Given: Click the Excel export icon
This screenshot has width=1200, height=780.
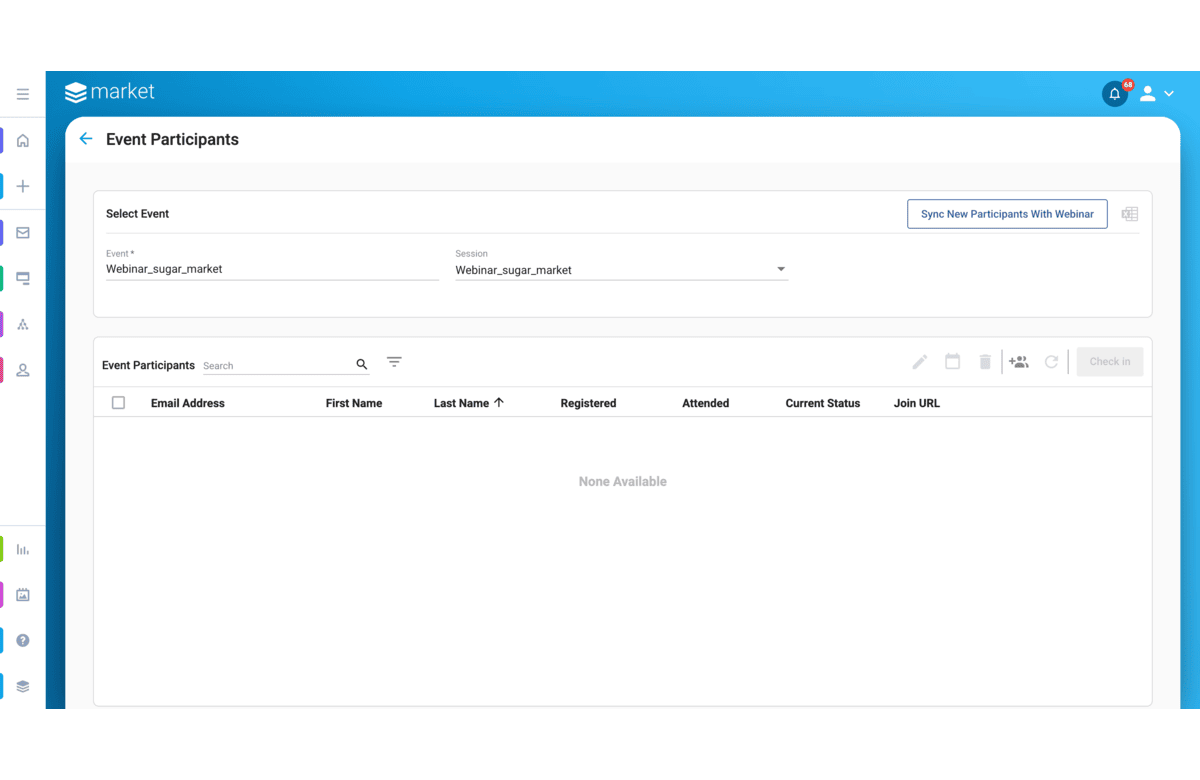Looking at the screenshot, I should pyautogui.click(x=1129, y=214).
